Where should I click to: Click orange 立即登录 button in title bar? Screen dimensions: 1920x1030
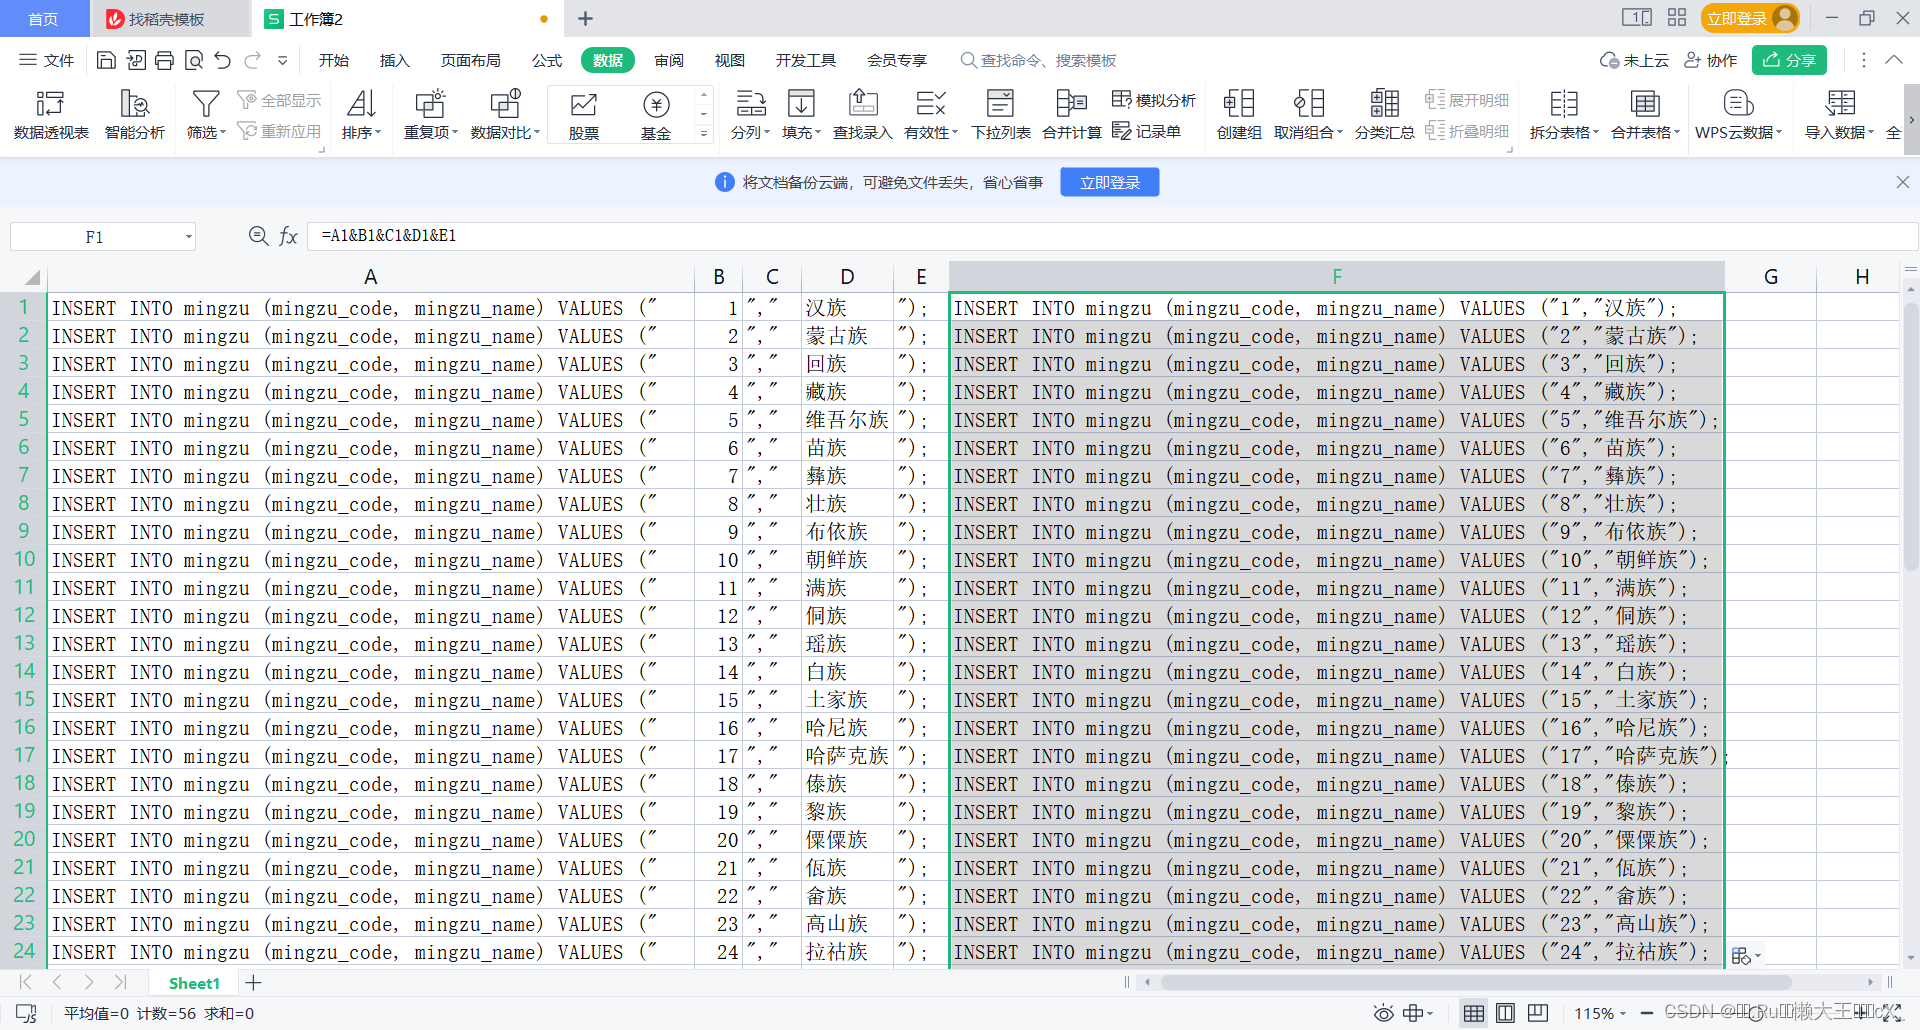click(1750, 18)
